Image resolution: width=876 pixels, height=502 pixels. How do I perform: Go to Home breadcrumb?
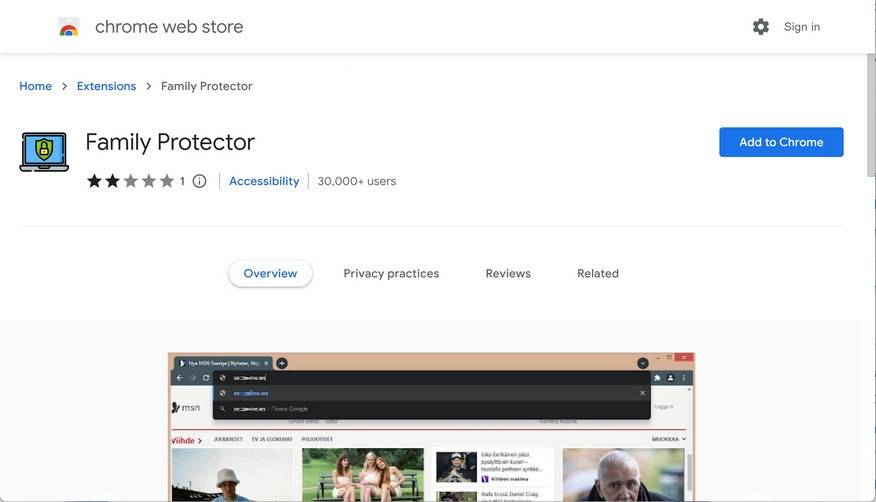(x=35, y=86)
